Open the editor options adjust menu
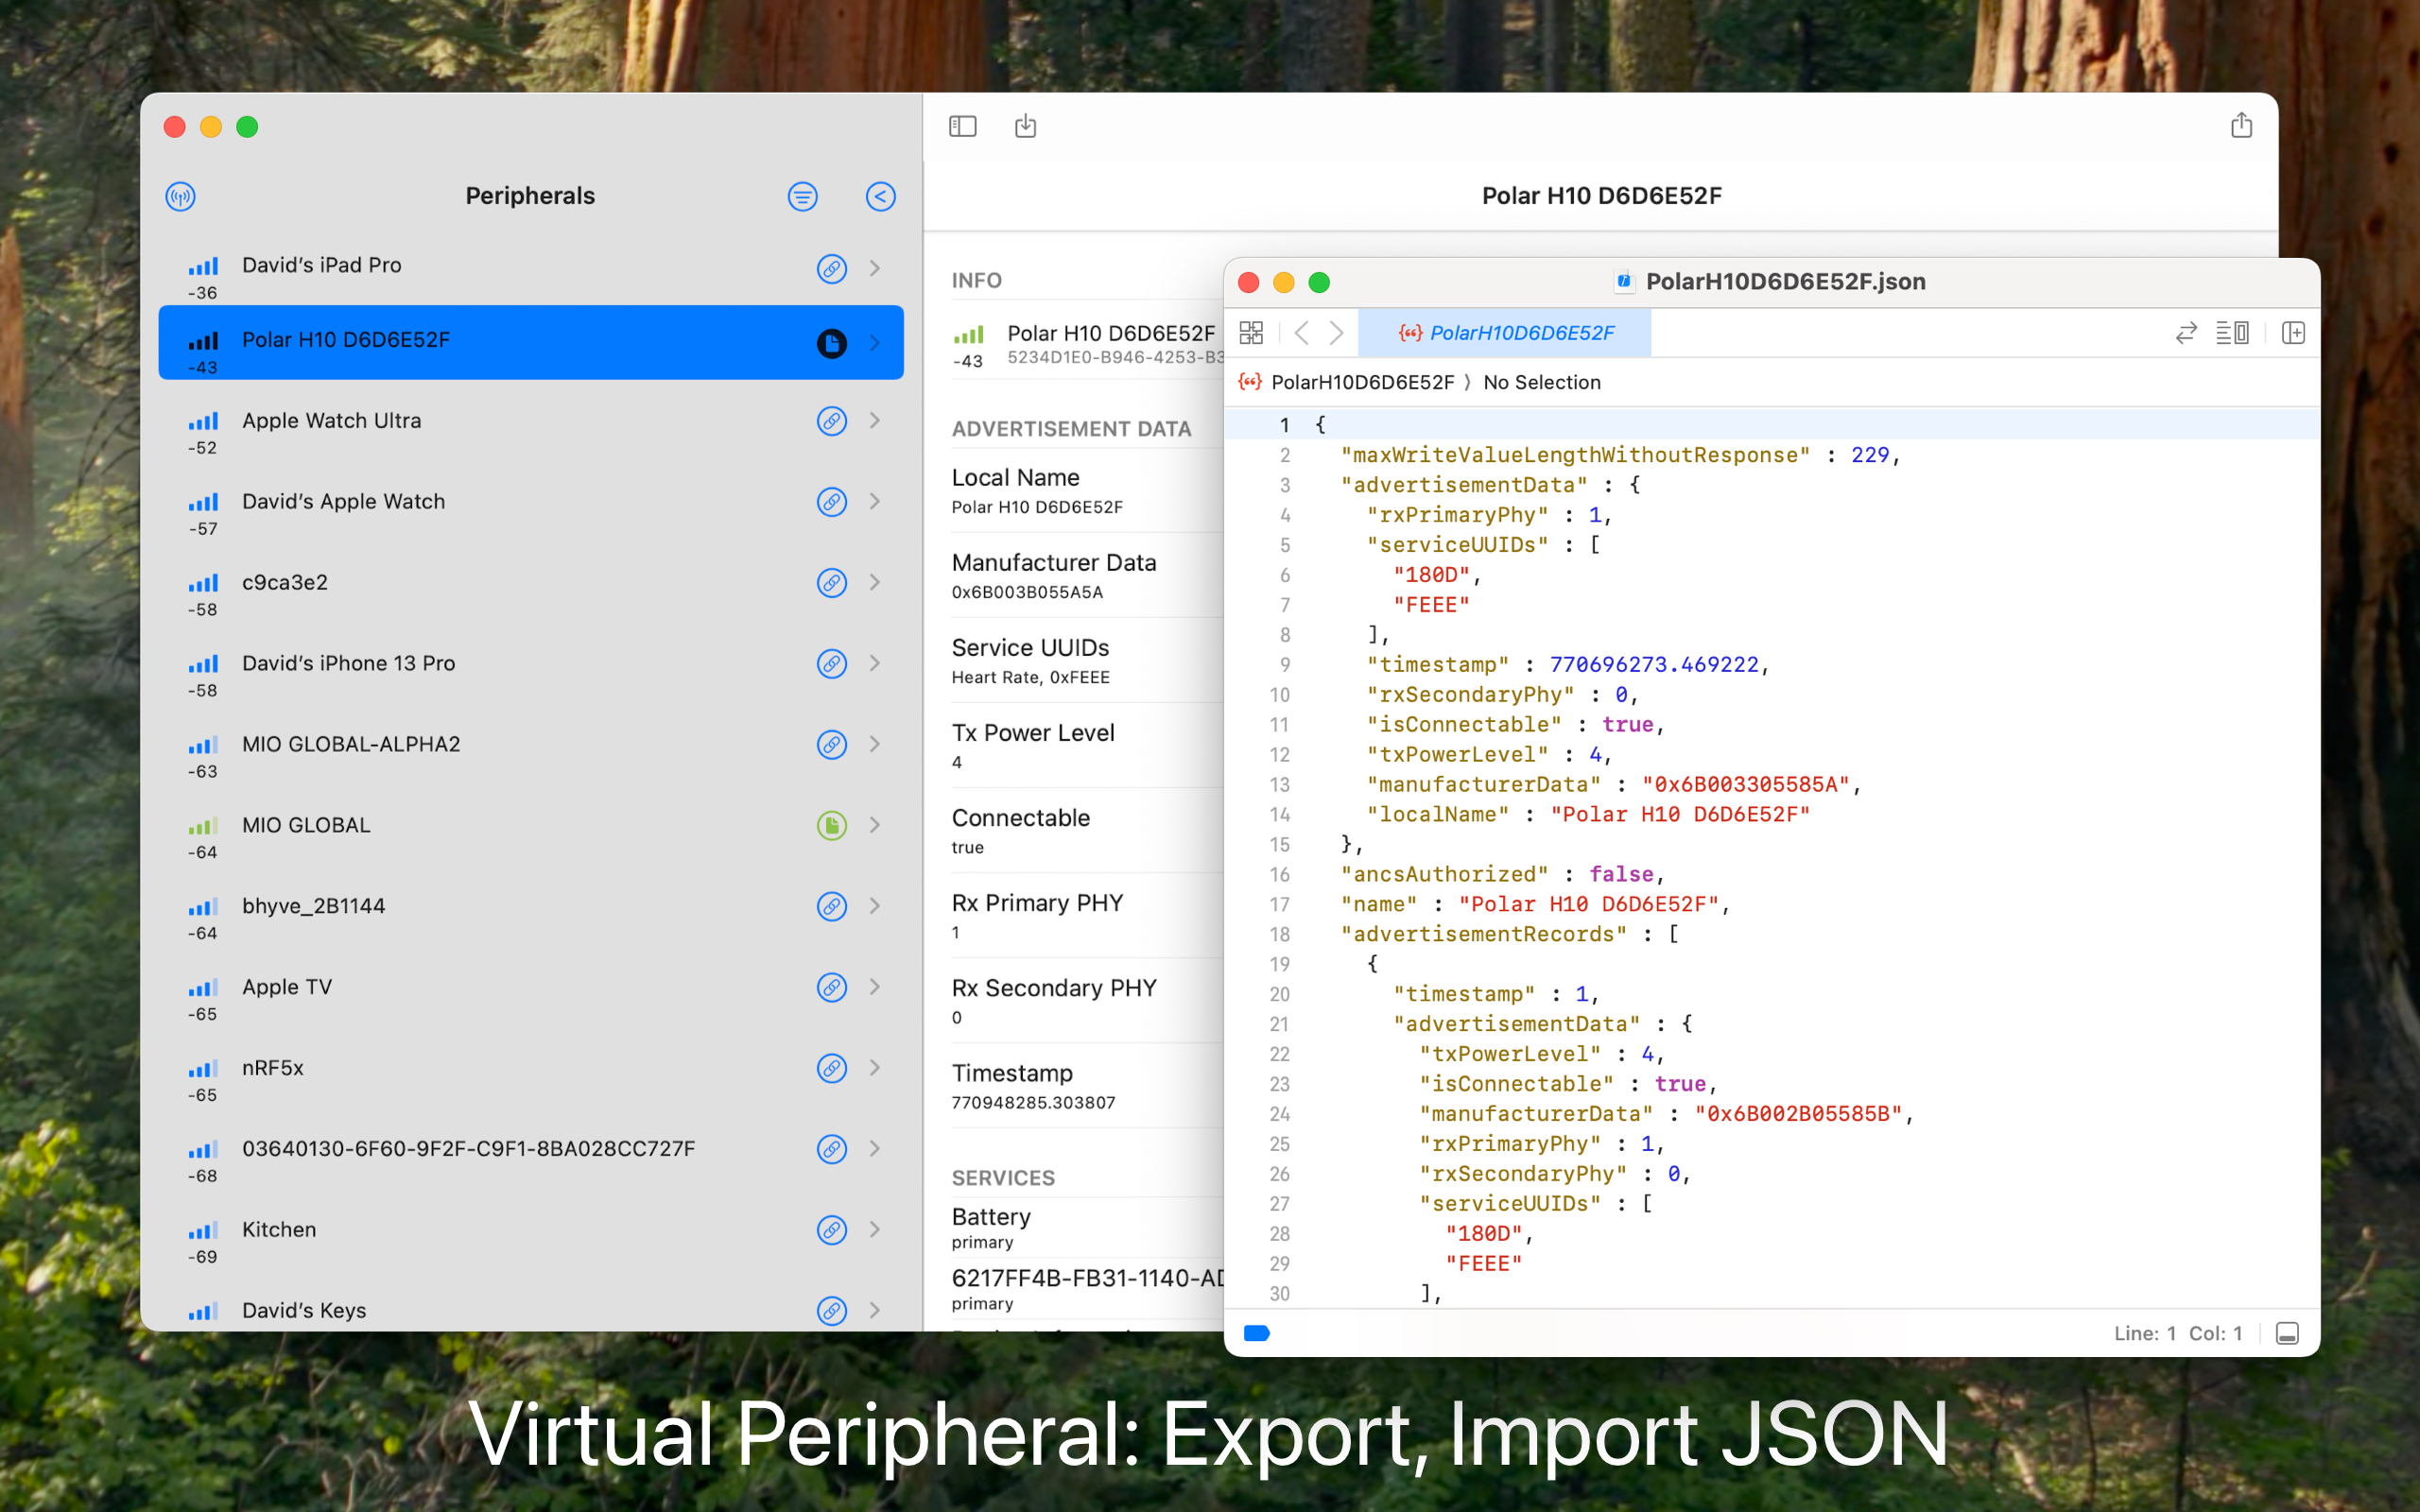 point(2232,333)
